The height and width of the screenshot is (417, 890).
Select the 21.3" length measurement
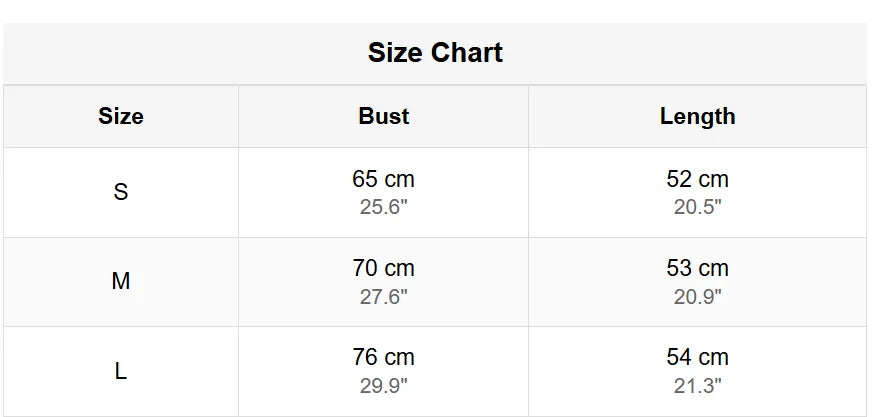click(698, 386)
